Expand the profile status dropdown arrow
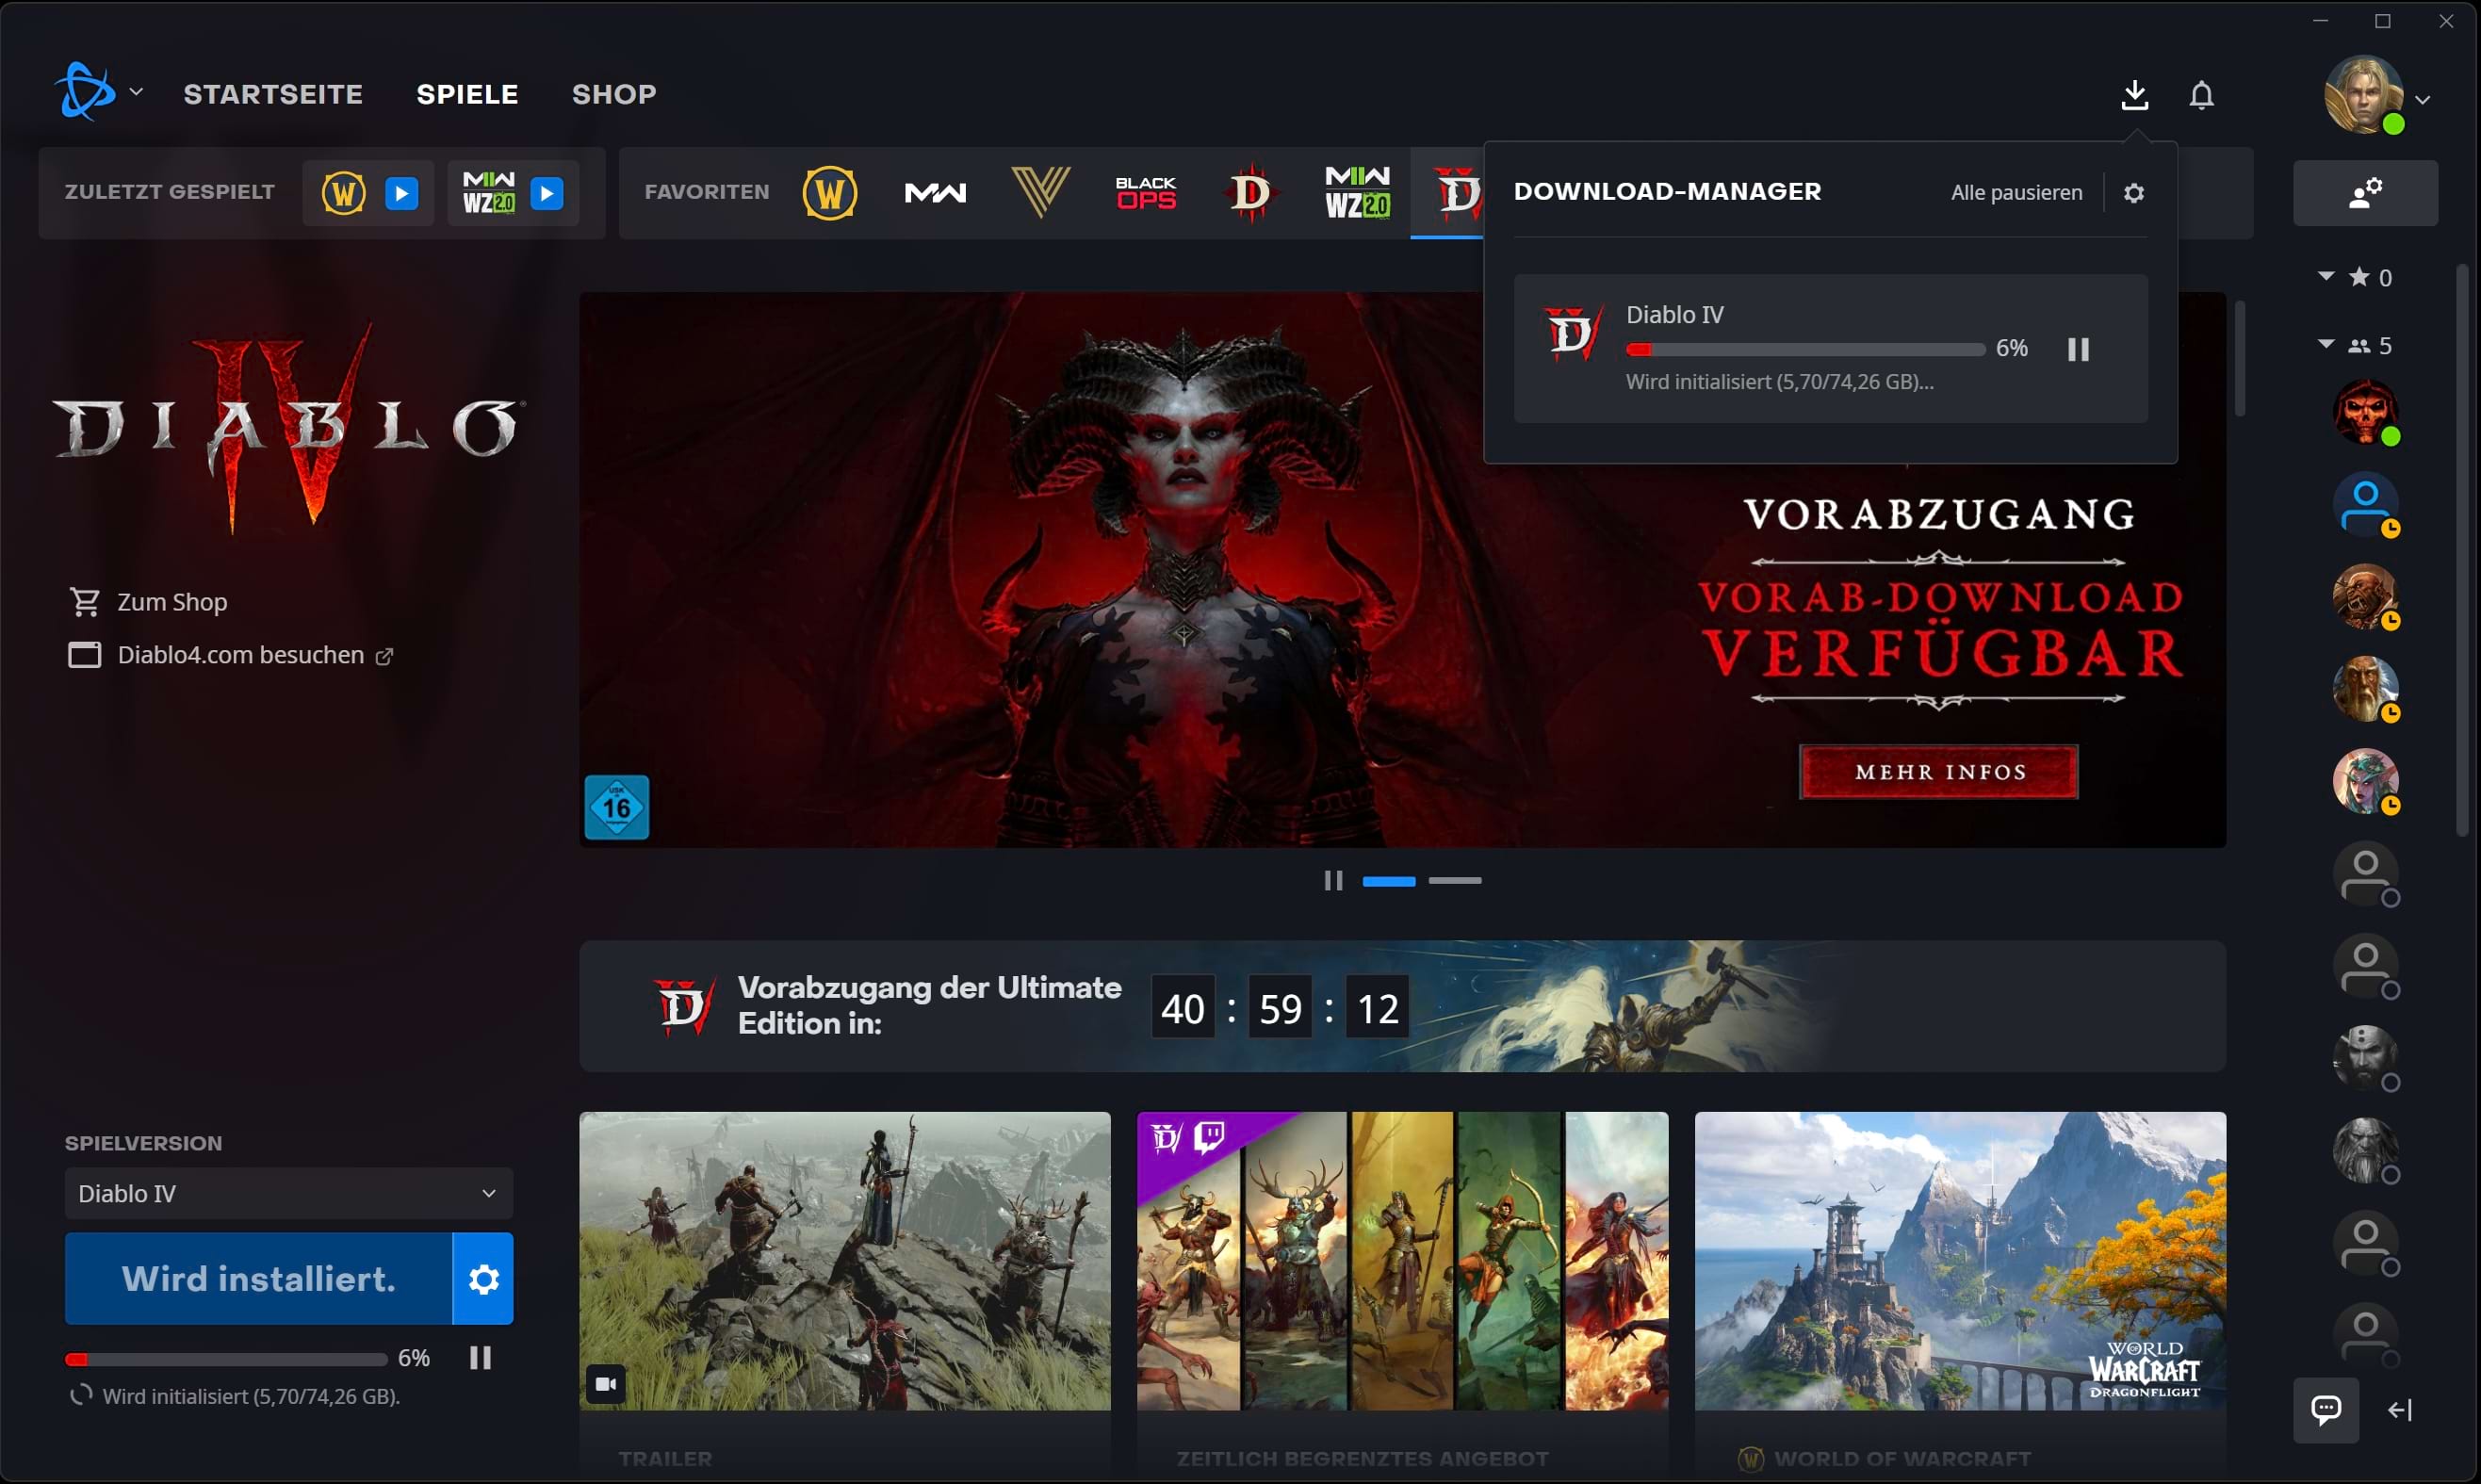Image resolution: width=2481 pixels, height=1484 pixels. (2423, 99)
